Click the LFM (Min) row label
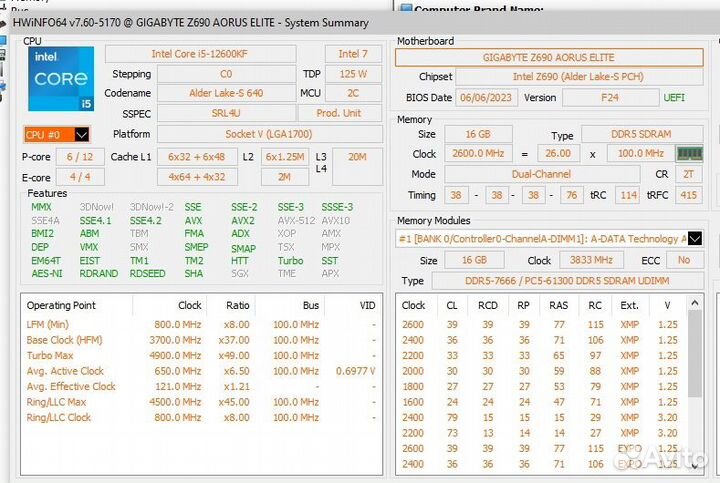The image size is (720, 483). coord(48,325)
